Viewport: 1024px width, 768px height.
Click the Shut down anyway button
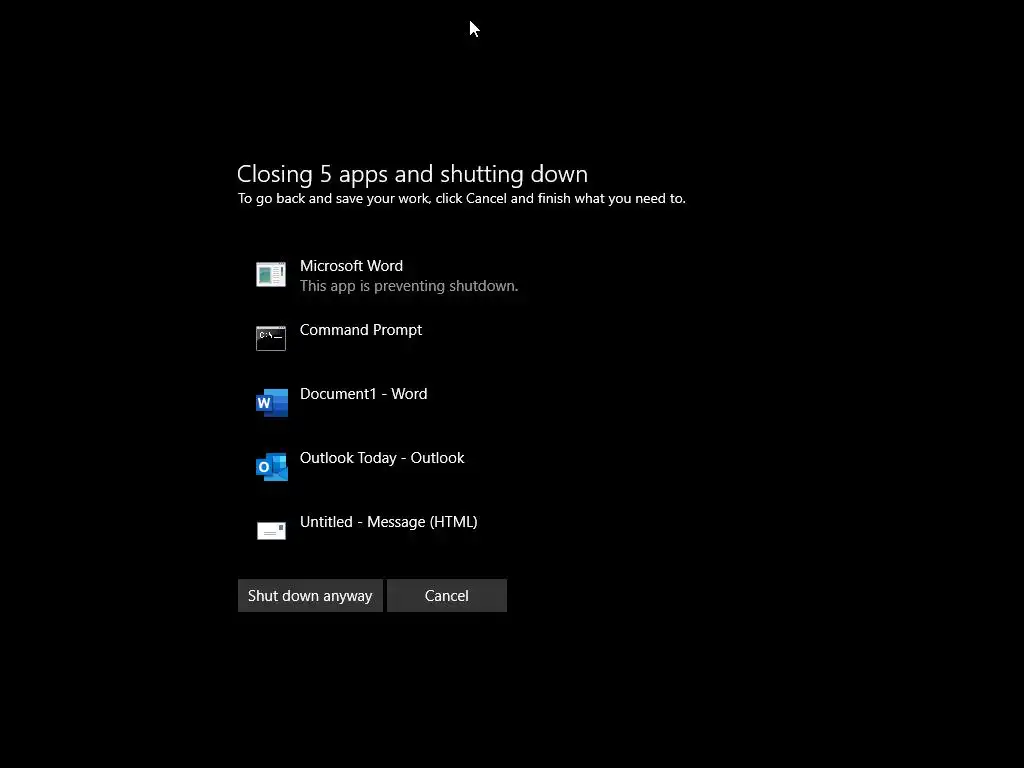310,596
